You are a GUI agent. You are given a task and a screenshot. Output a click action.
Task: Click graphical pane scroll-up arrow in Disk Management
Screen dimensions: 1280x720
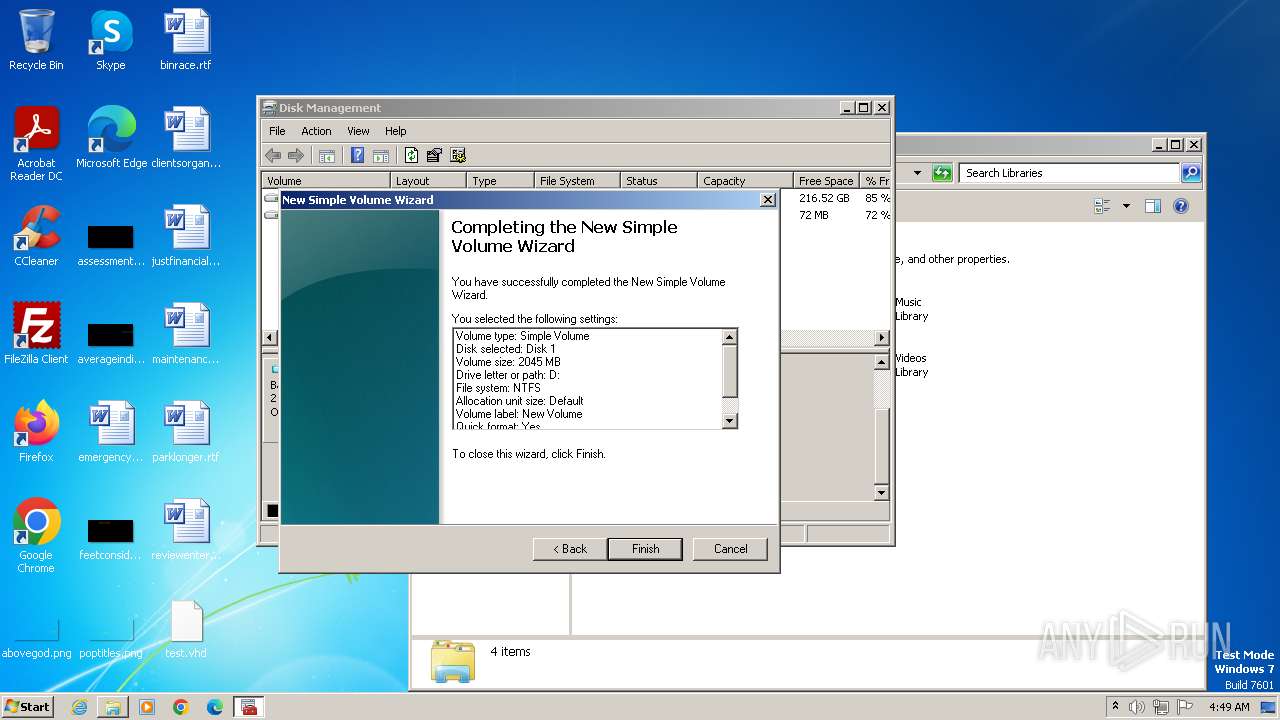(x=881, y=362)
